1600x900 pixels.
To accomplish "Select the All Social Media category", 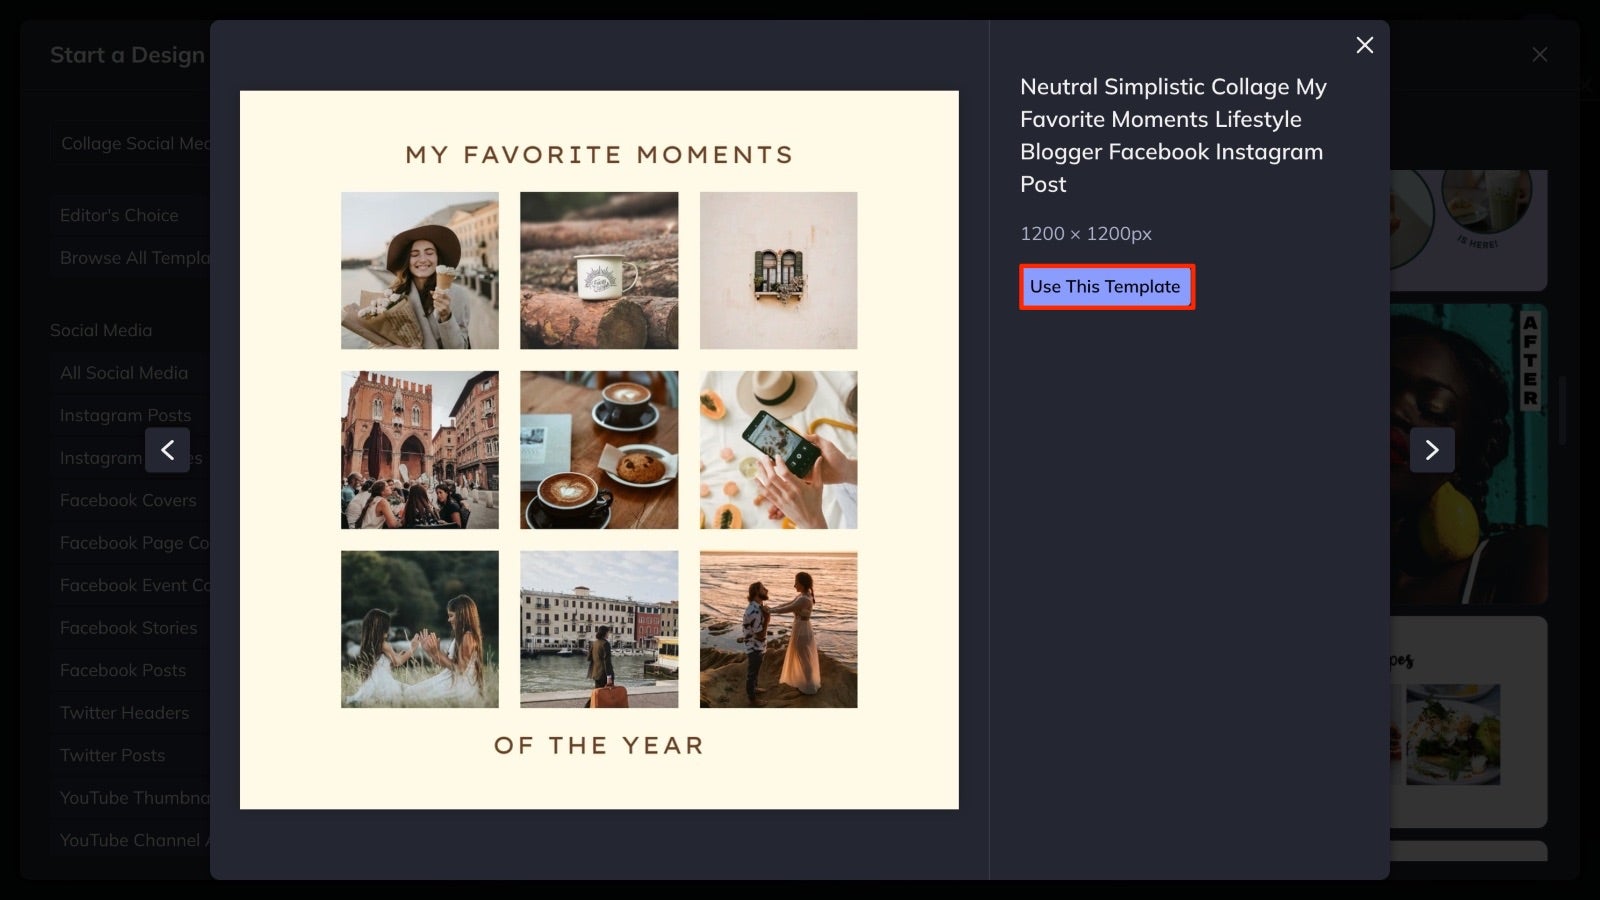I will pos(123,372).
